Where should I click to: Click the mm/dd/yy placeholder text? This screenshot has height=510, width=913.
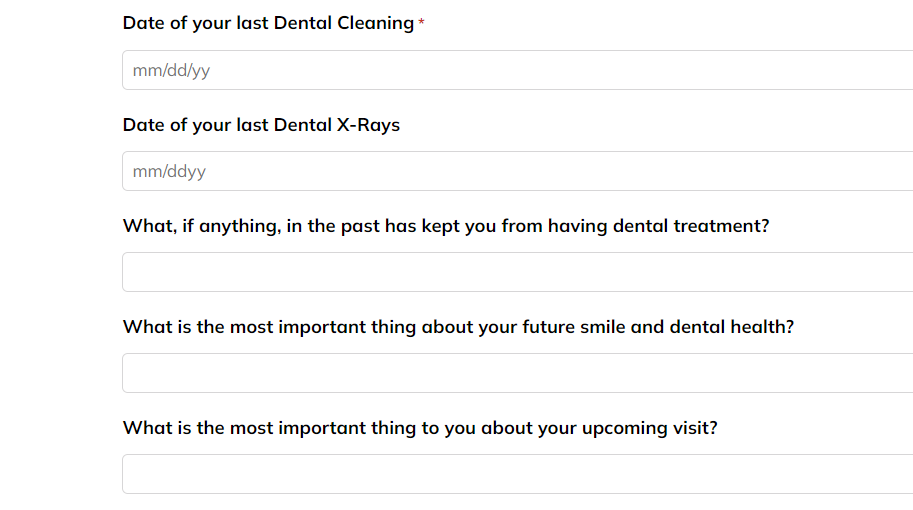[x=171, y=70]
